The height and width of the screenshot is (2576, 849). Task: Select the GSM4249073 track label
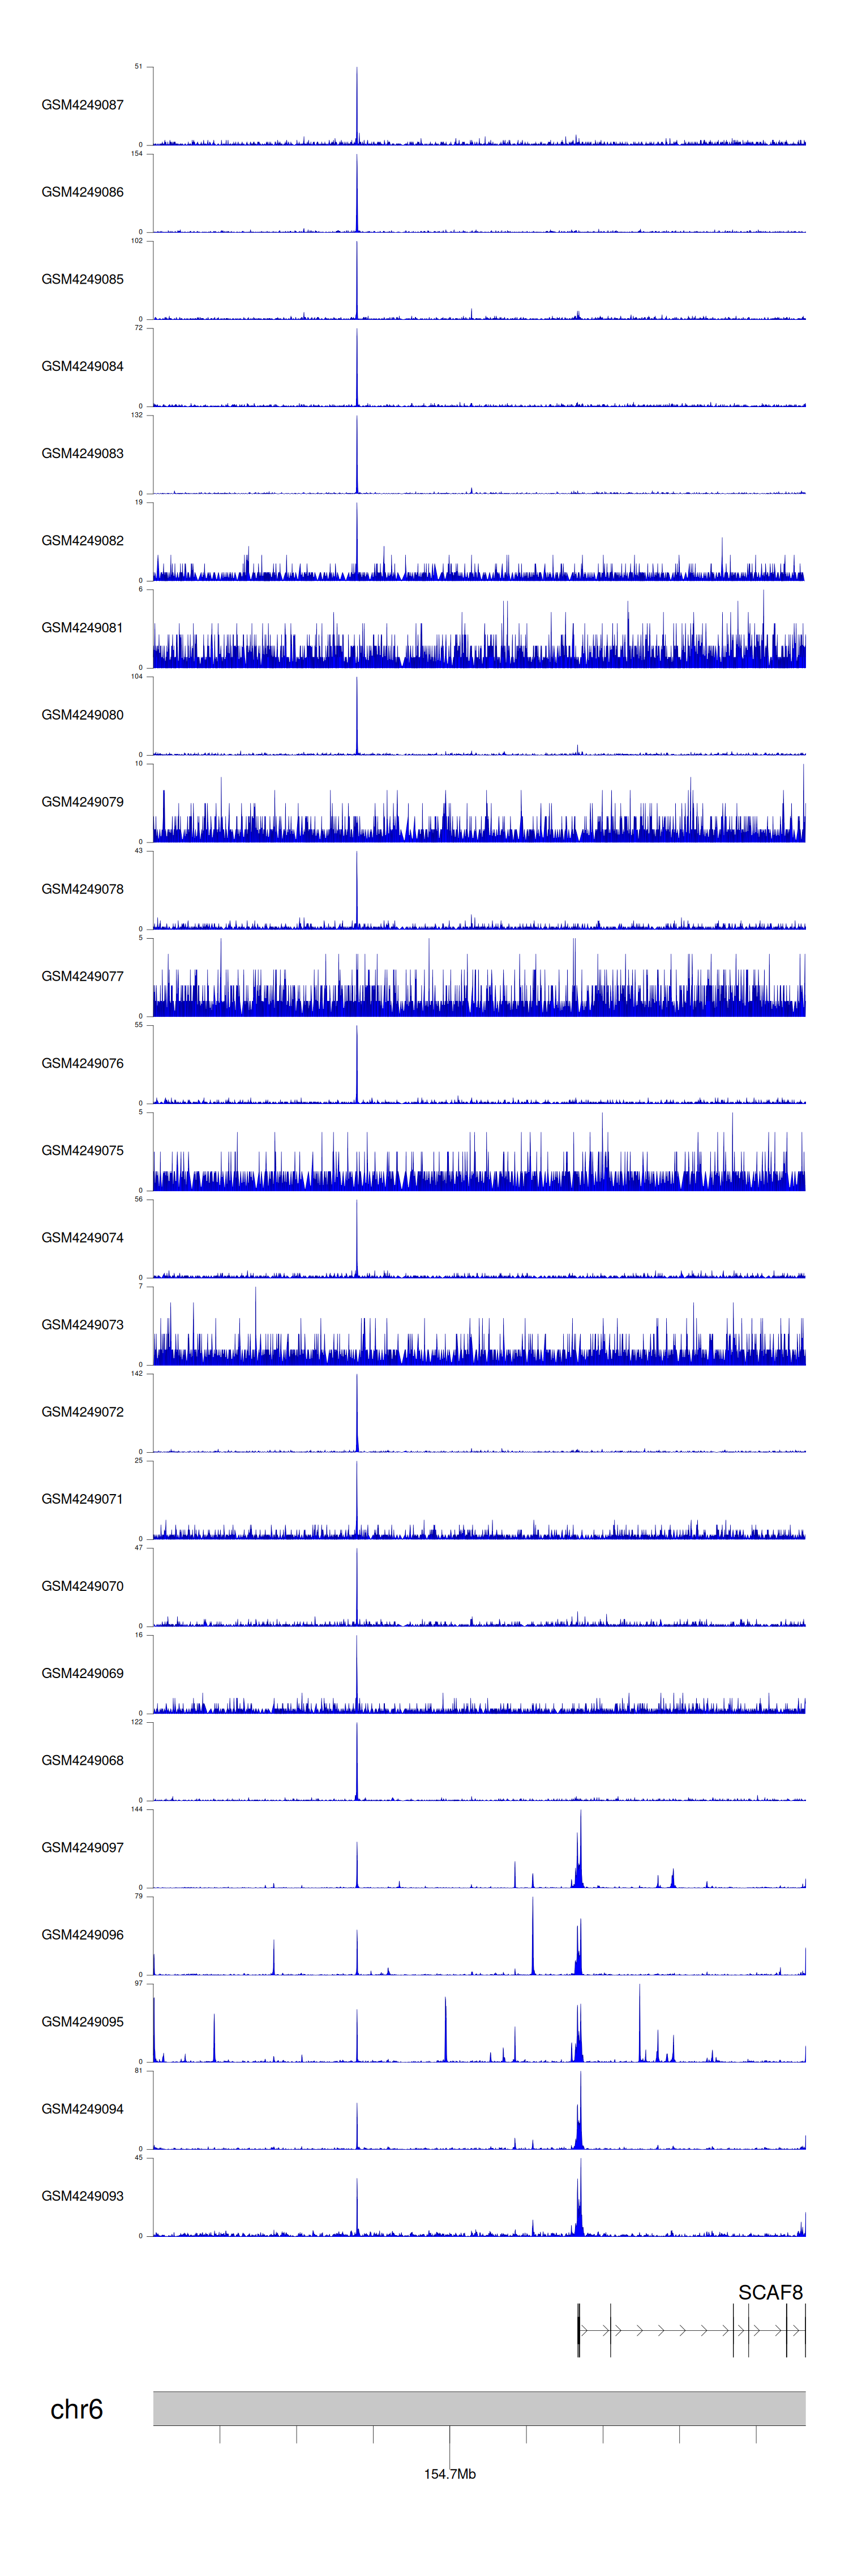82,1324
